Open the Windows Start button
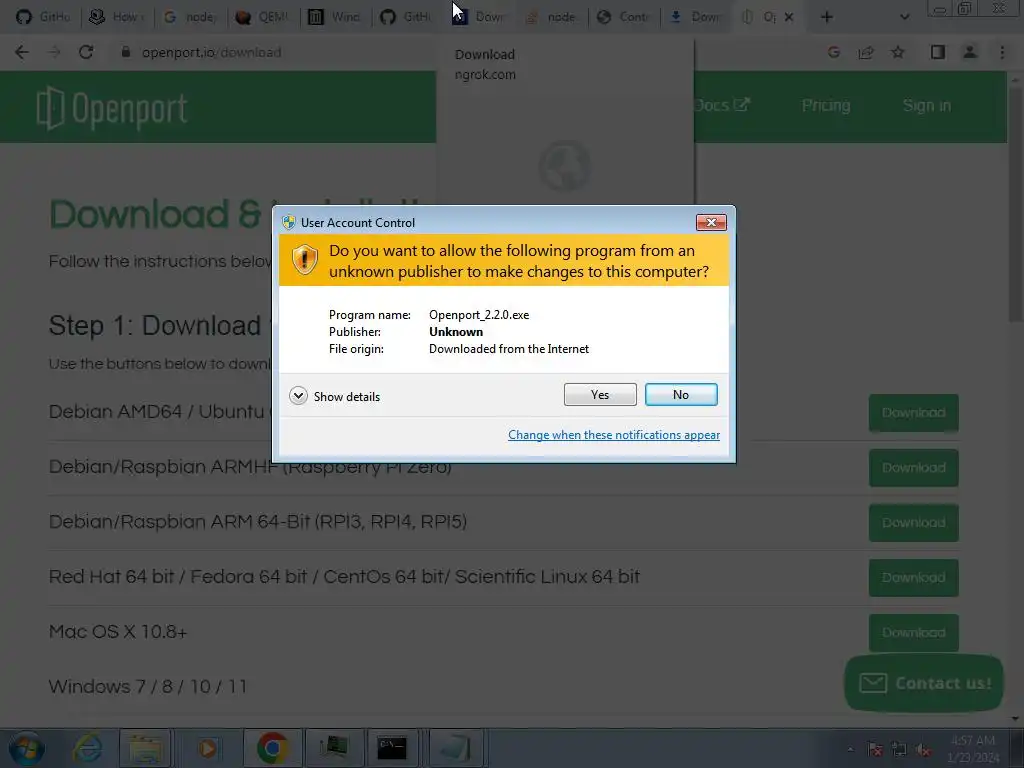The image size is (1024, 768). pyautogui.click(x=26, y=748)
